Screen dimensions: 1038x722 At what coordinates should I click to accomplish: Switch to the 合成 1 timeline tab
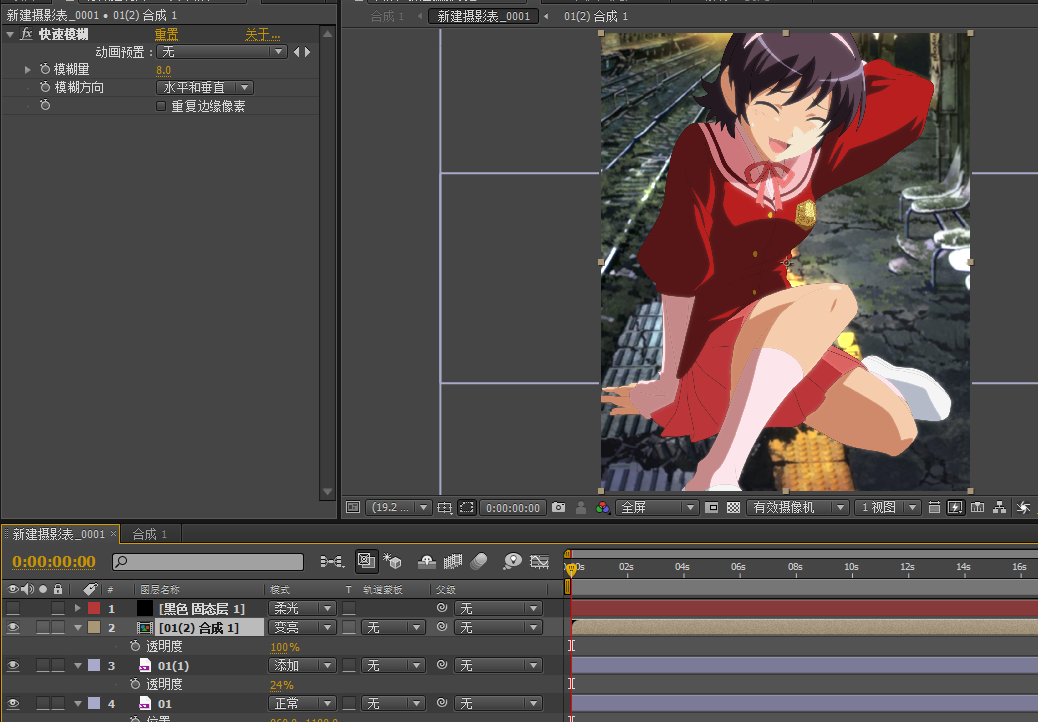[150, 534]
